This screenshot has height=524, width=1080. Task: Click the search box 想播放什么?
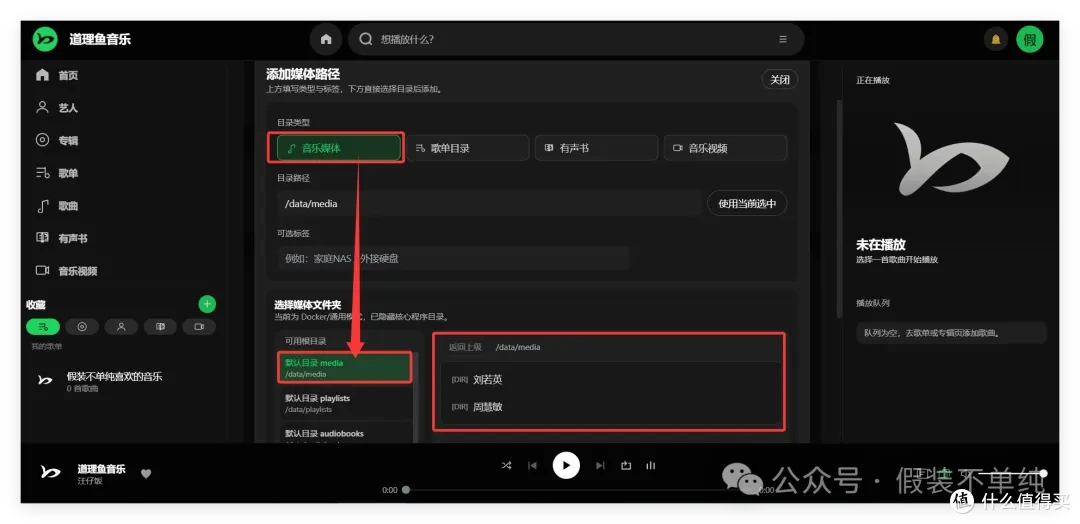[x=576, y=39]
